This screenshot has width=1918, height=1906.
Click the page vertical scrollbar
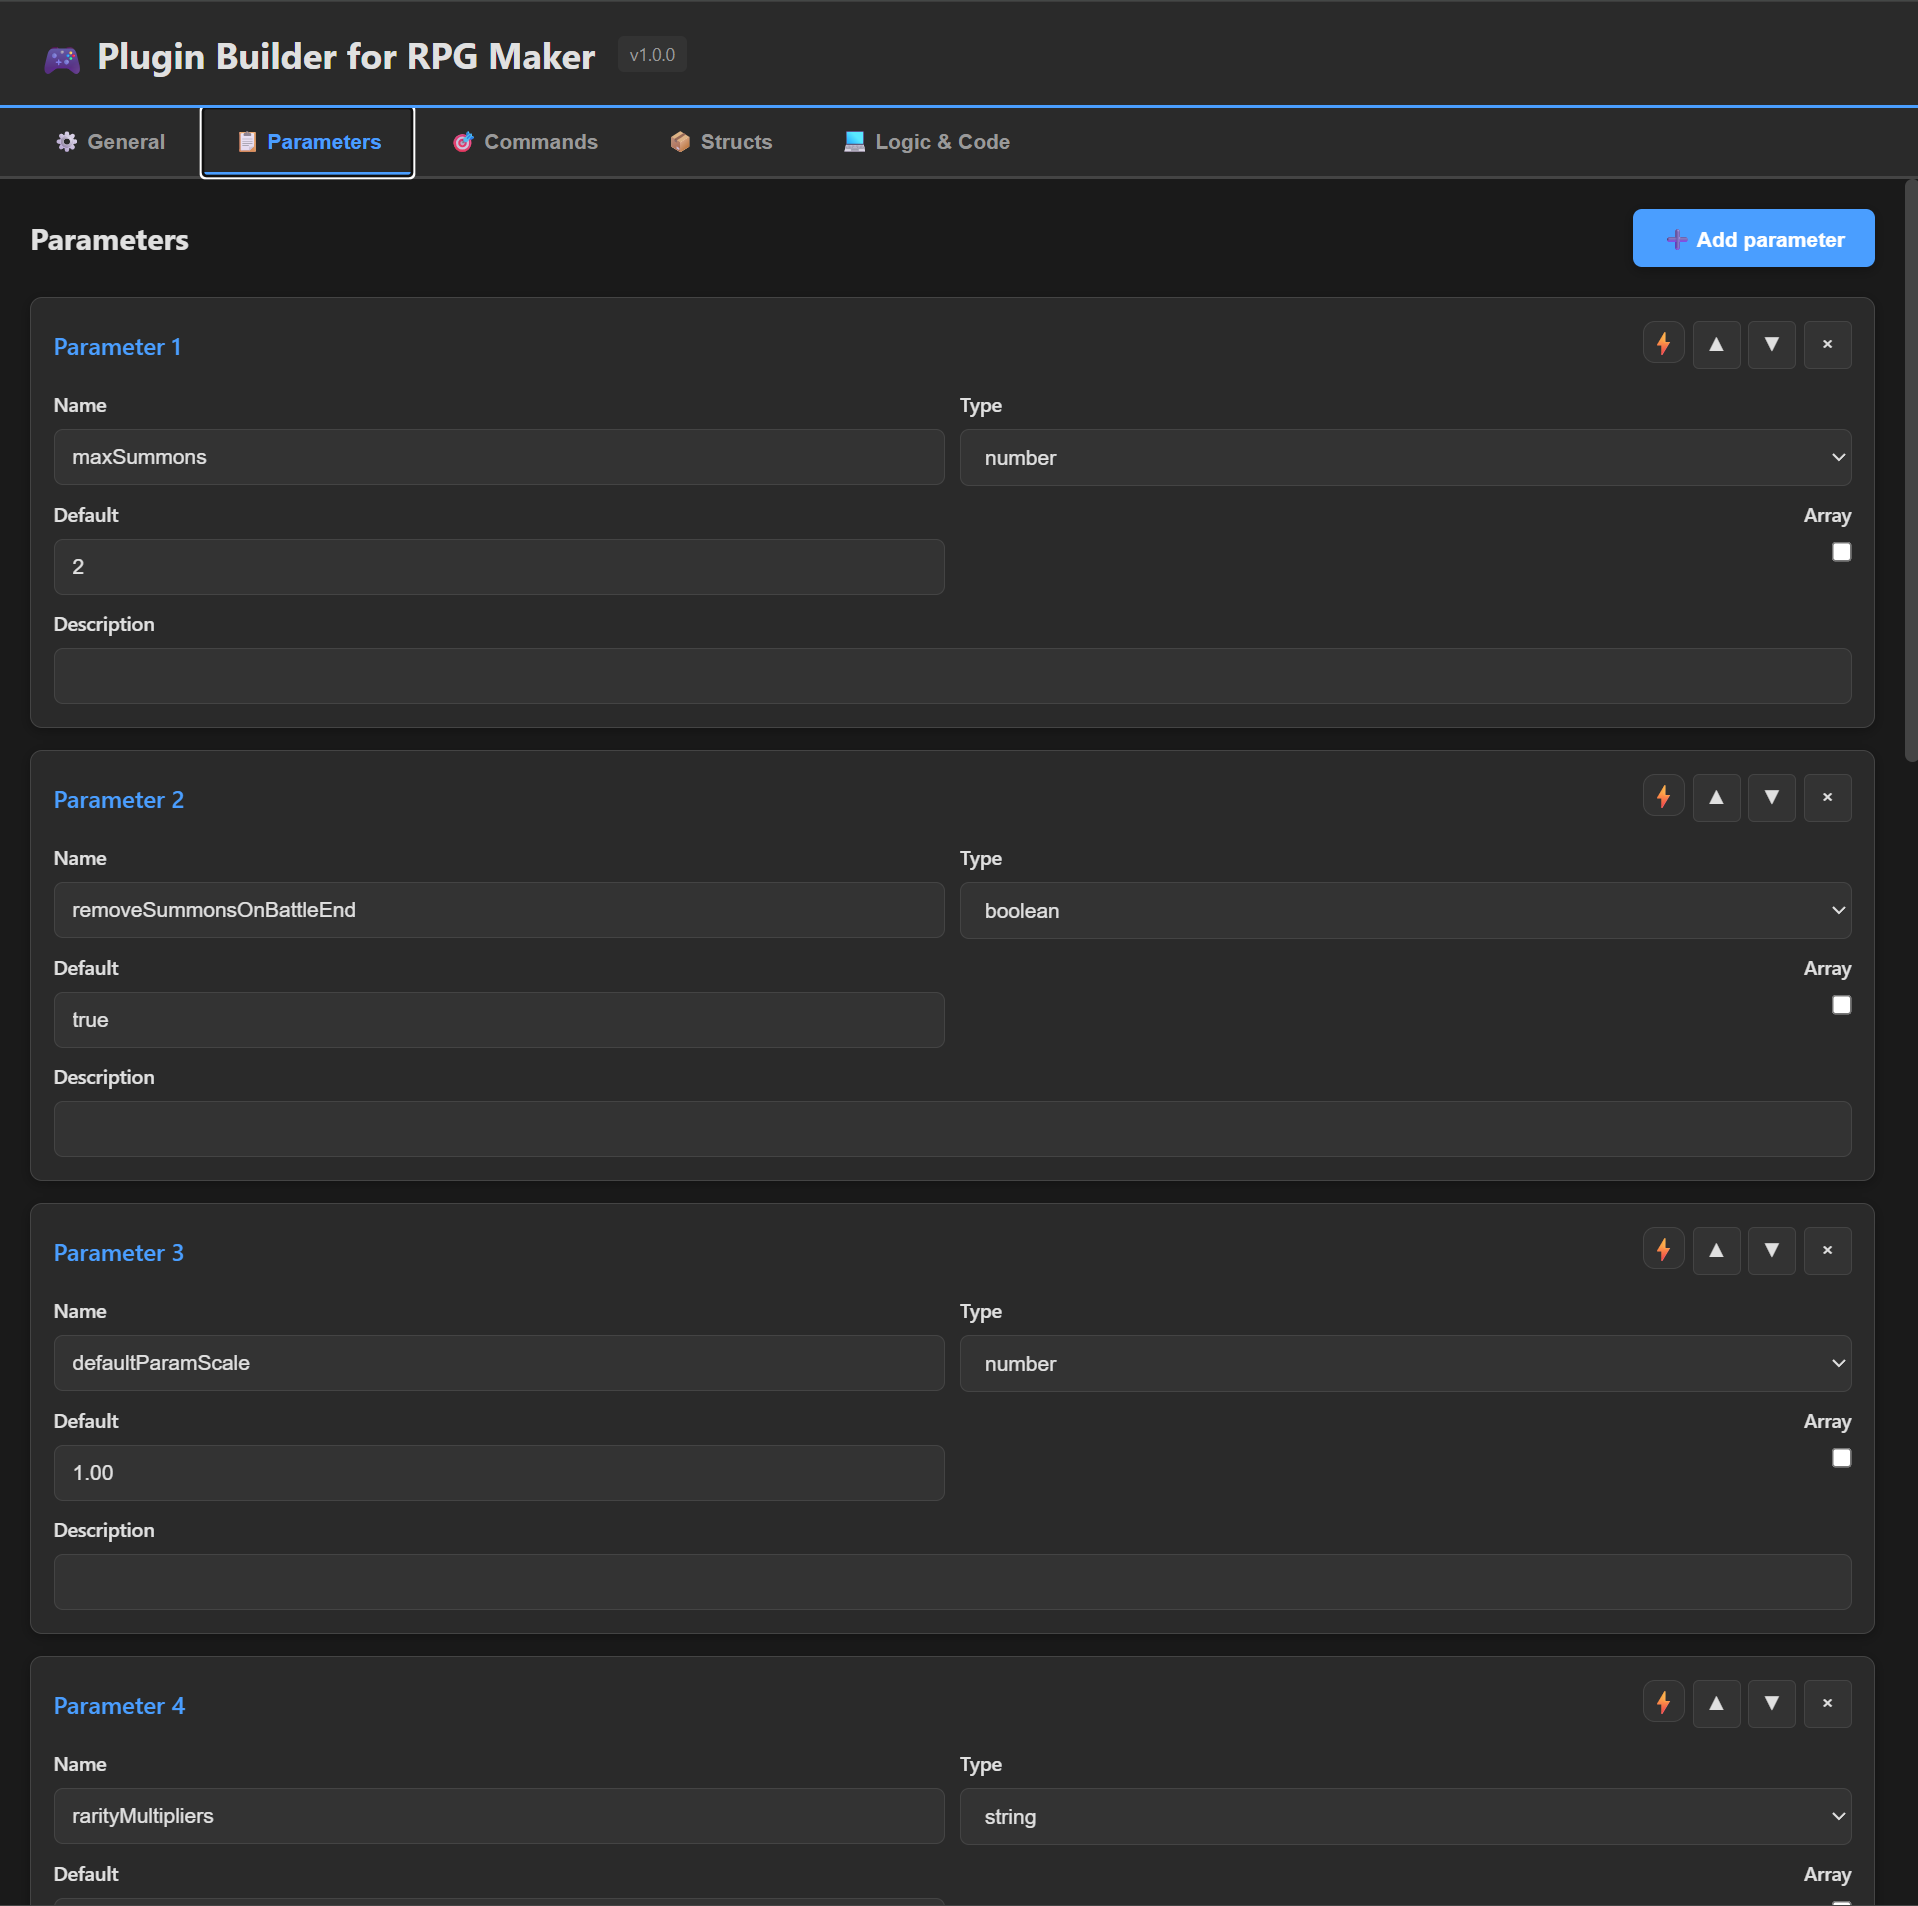click(1910, 470)
